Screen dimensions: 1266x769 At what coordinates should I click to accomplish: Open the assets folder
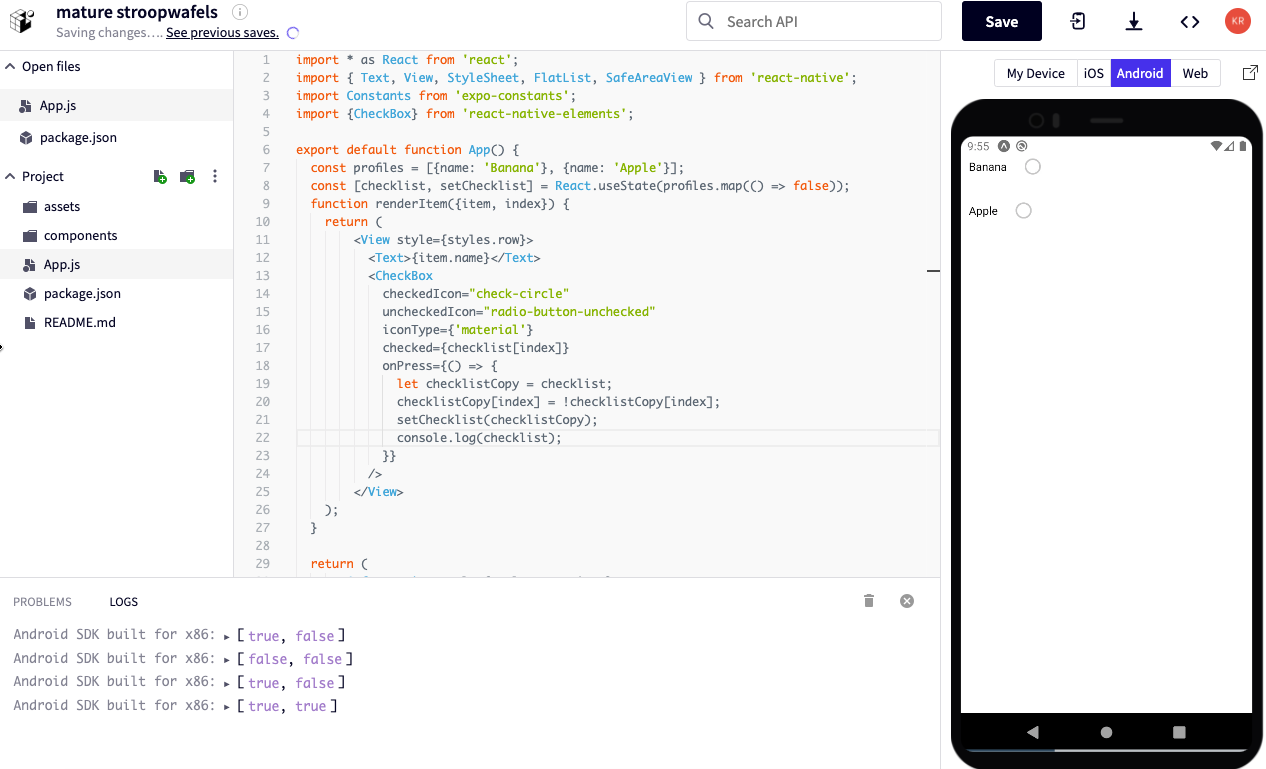pyautogui.click(x=116, y=207)
